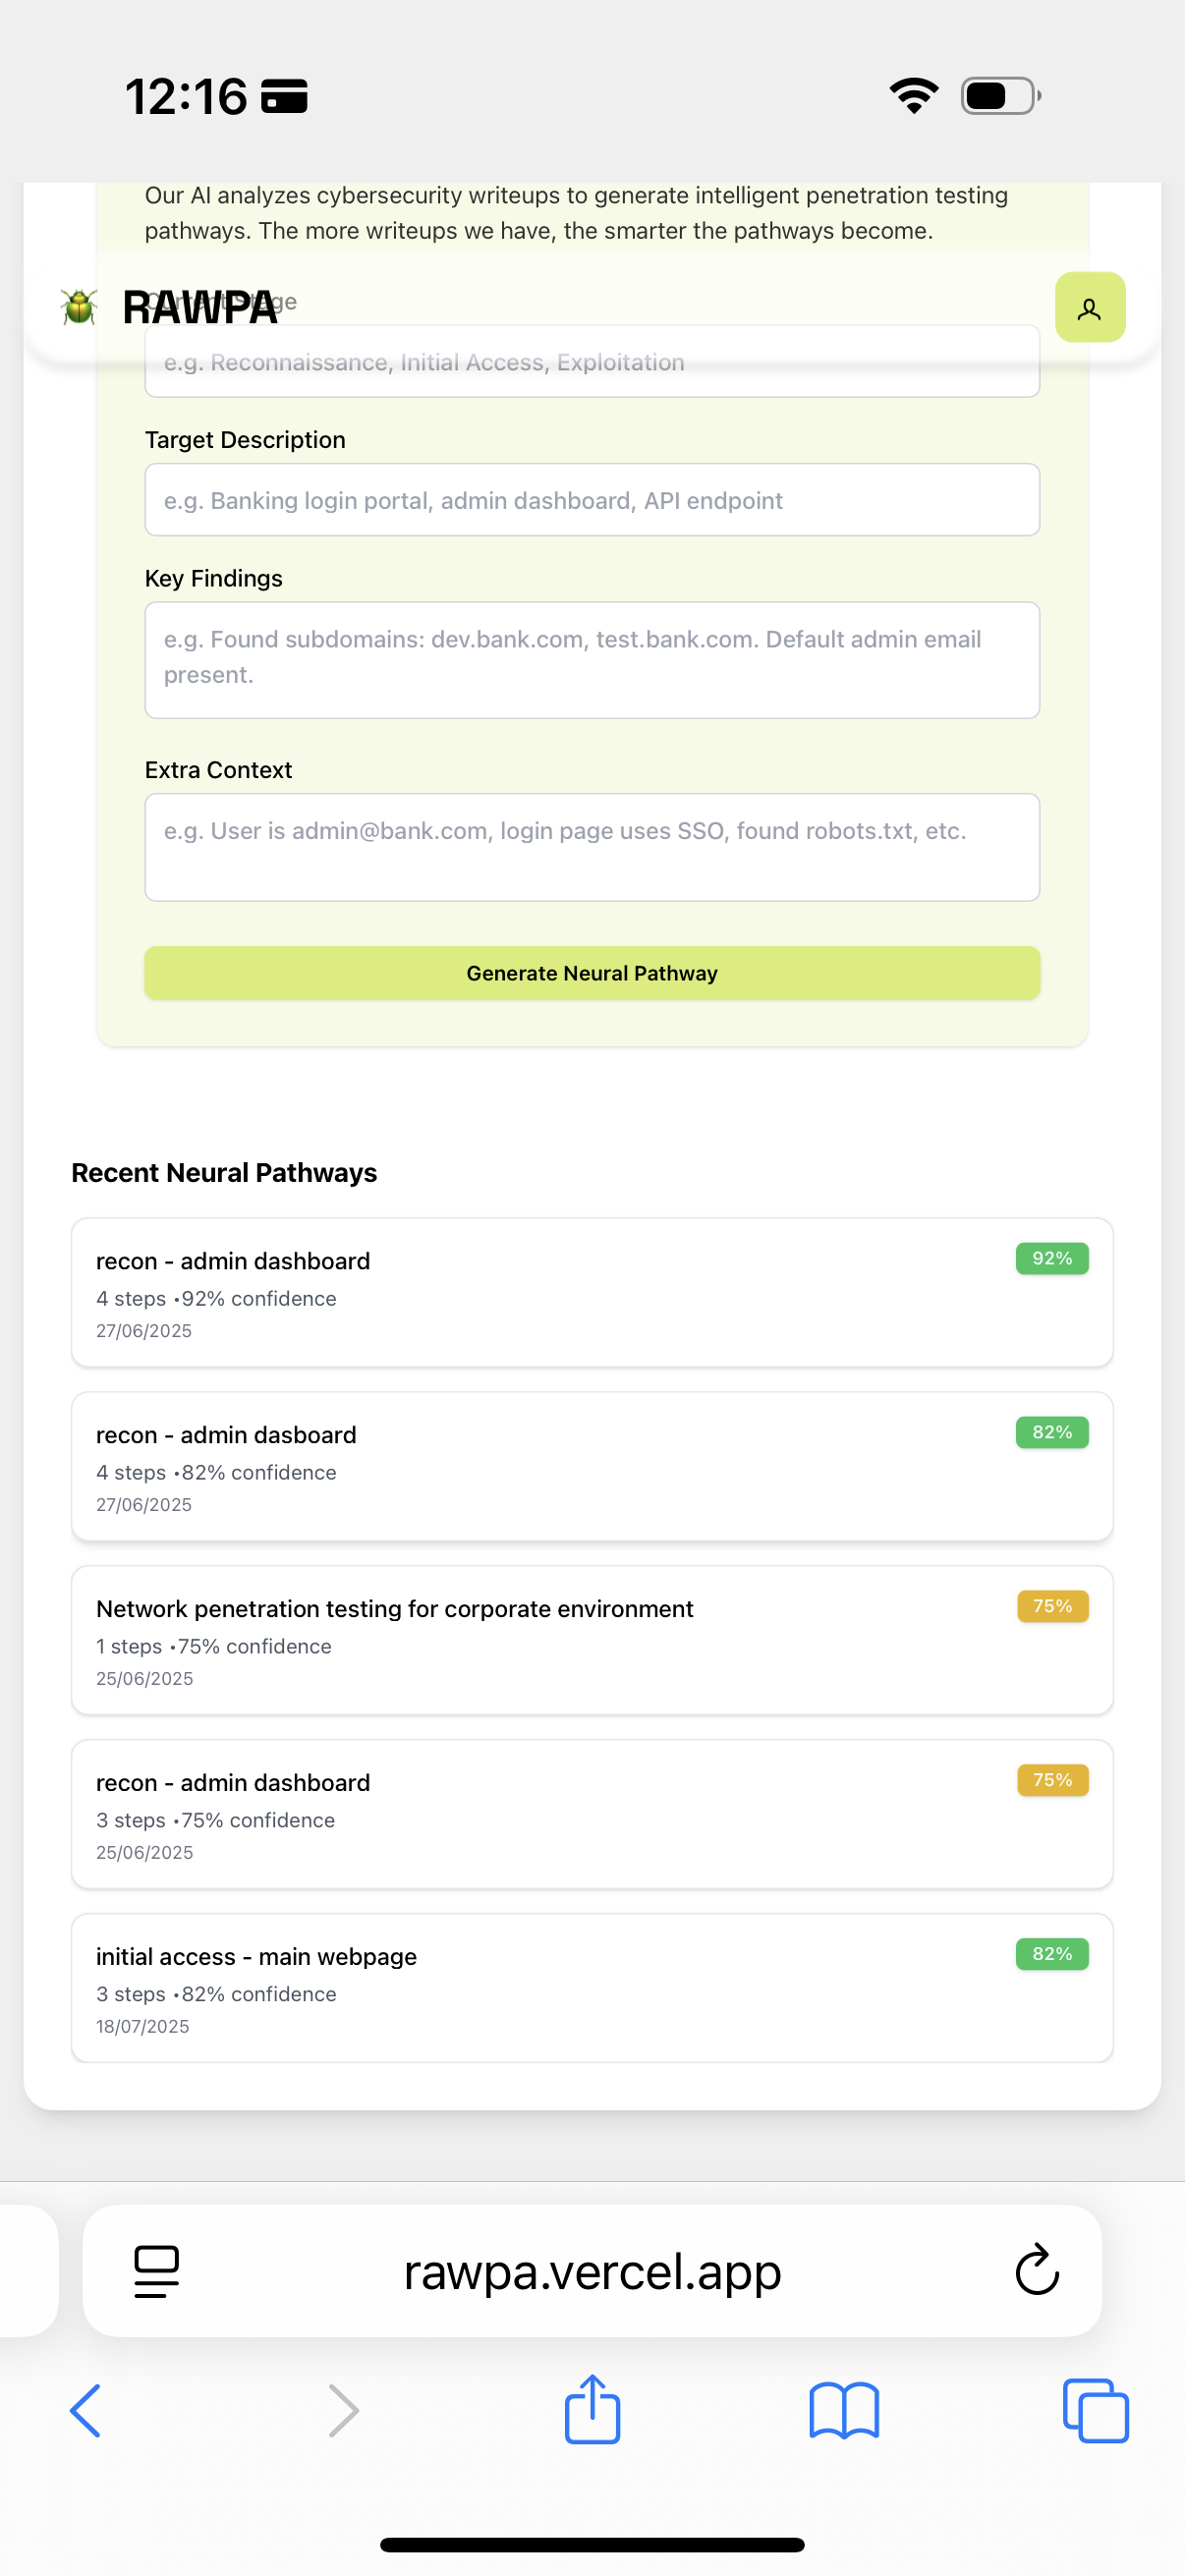Tap the Safari forward arrow
The width and height of the screenshot is (1185, 2576).
(342, 2410)
